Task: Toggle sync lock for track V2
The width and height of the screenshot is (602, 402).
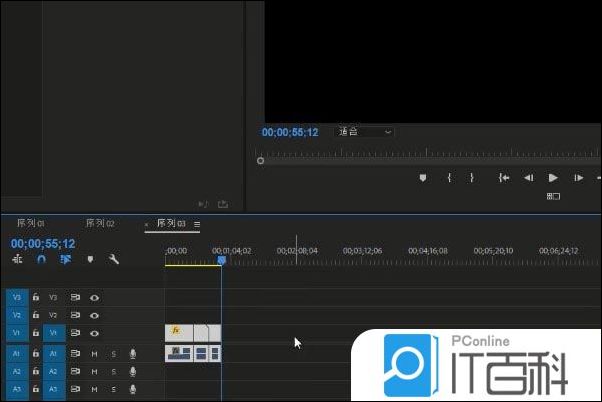Action: [x=75, y=315]
